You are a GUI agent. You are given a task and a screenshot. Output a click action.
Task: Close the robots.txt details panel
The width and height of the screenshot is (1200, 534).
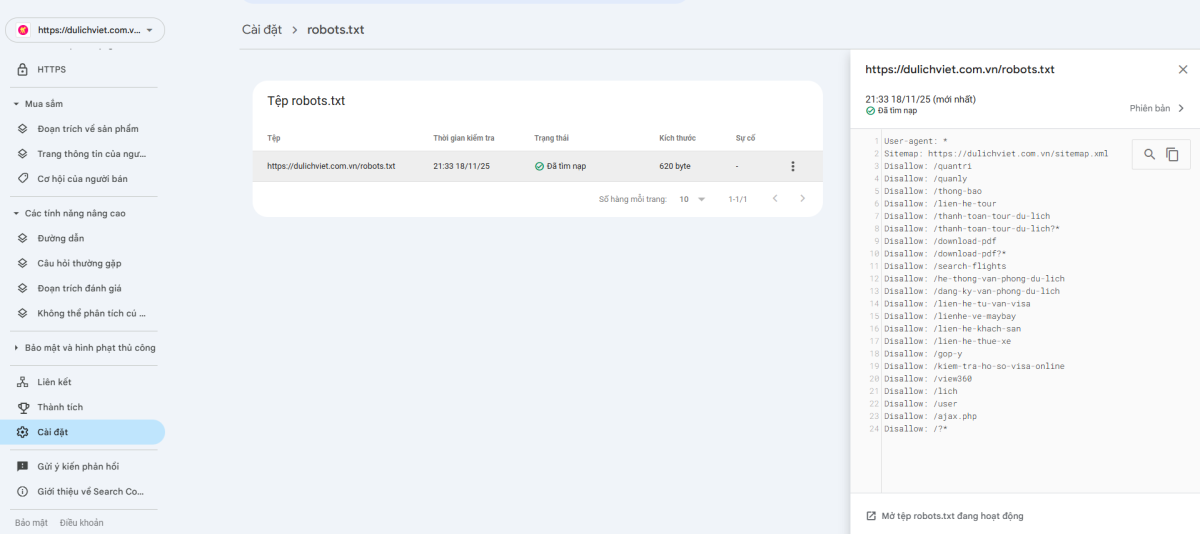pyautogui.click(x=1183, y=69)
